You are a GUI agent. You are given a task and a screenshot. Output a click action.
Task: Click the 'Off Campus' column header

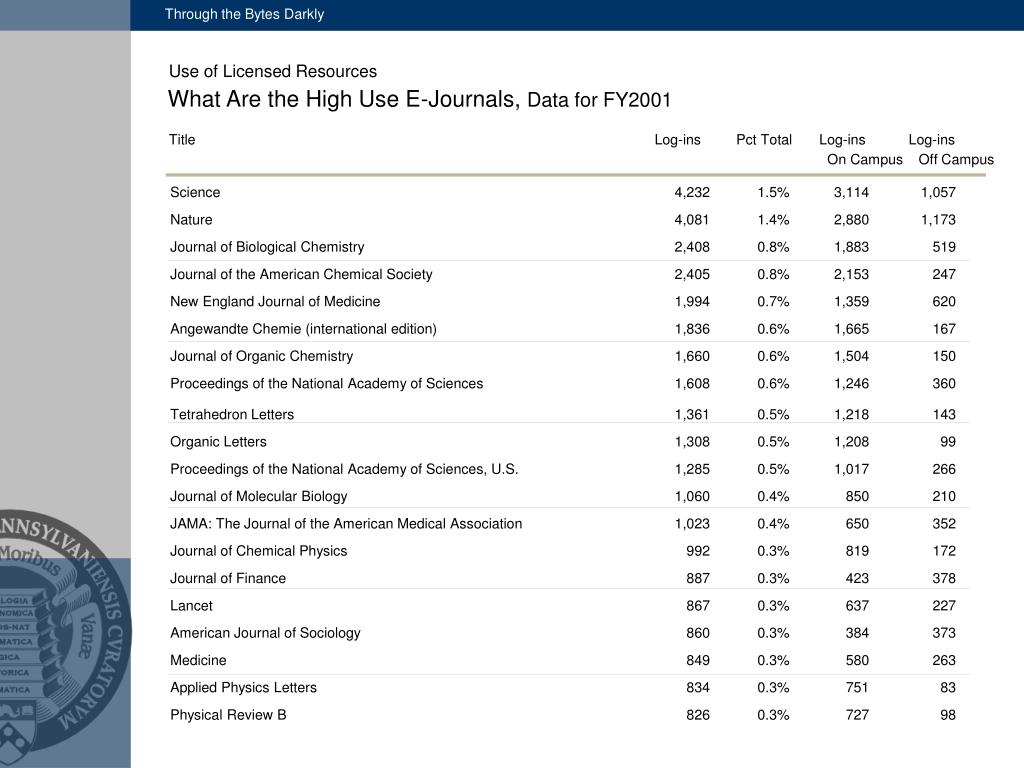point(956,159)
